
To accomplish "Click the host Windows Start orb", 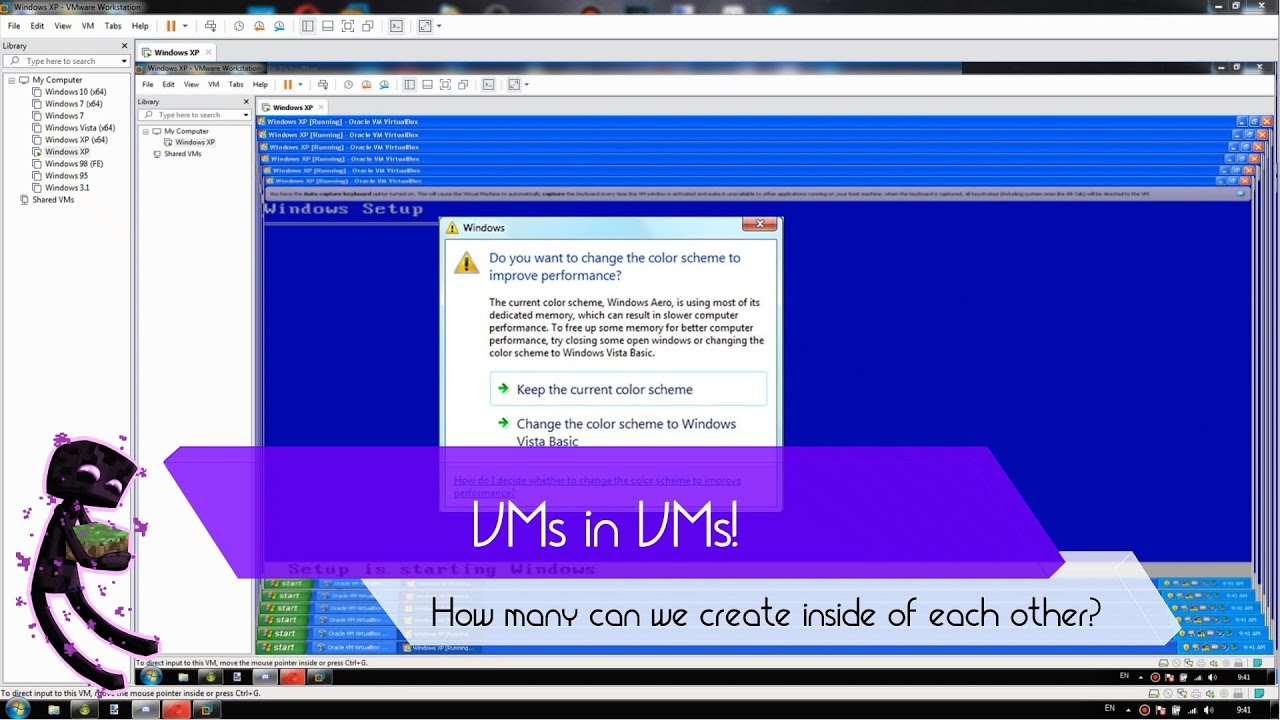I will click(17, 710).
